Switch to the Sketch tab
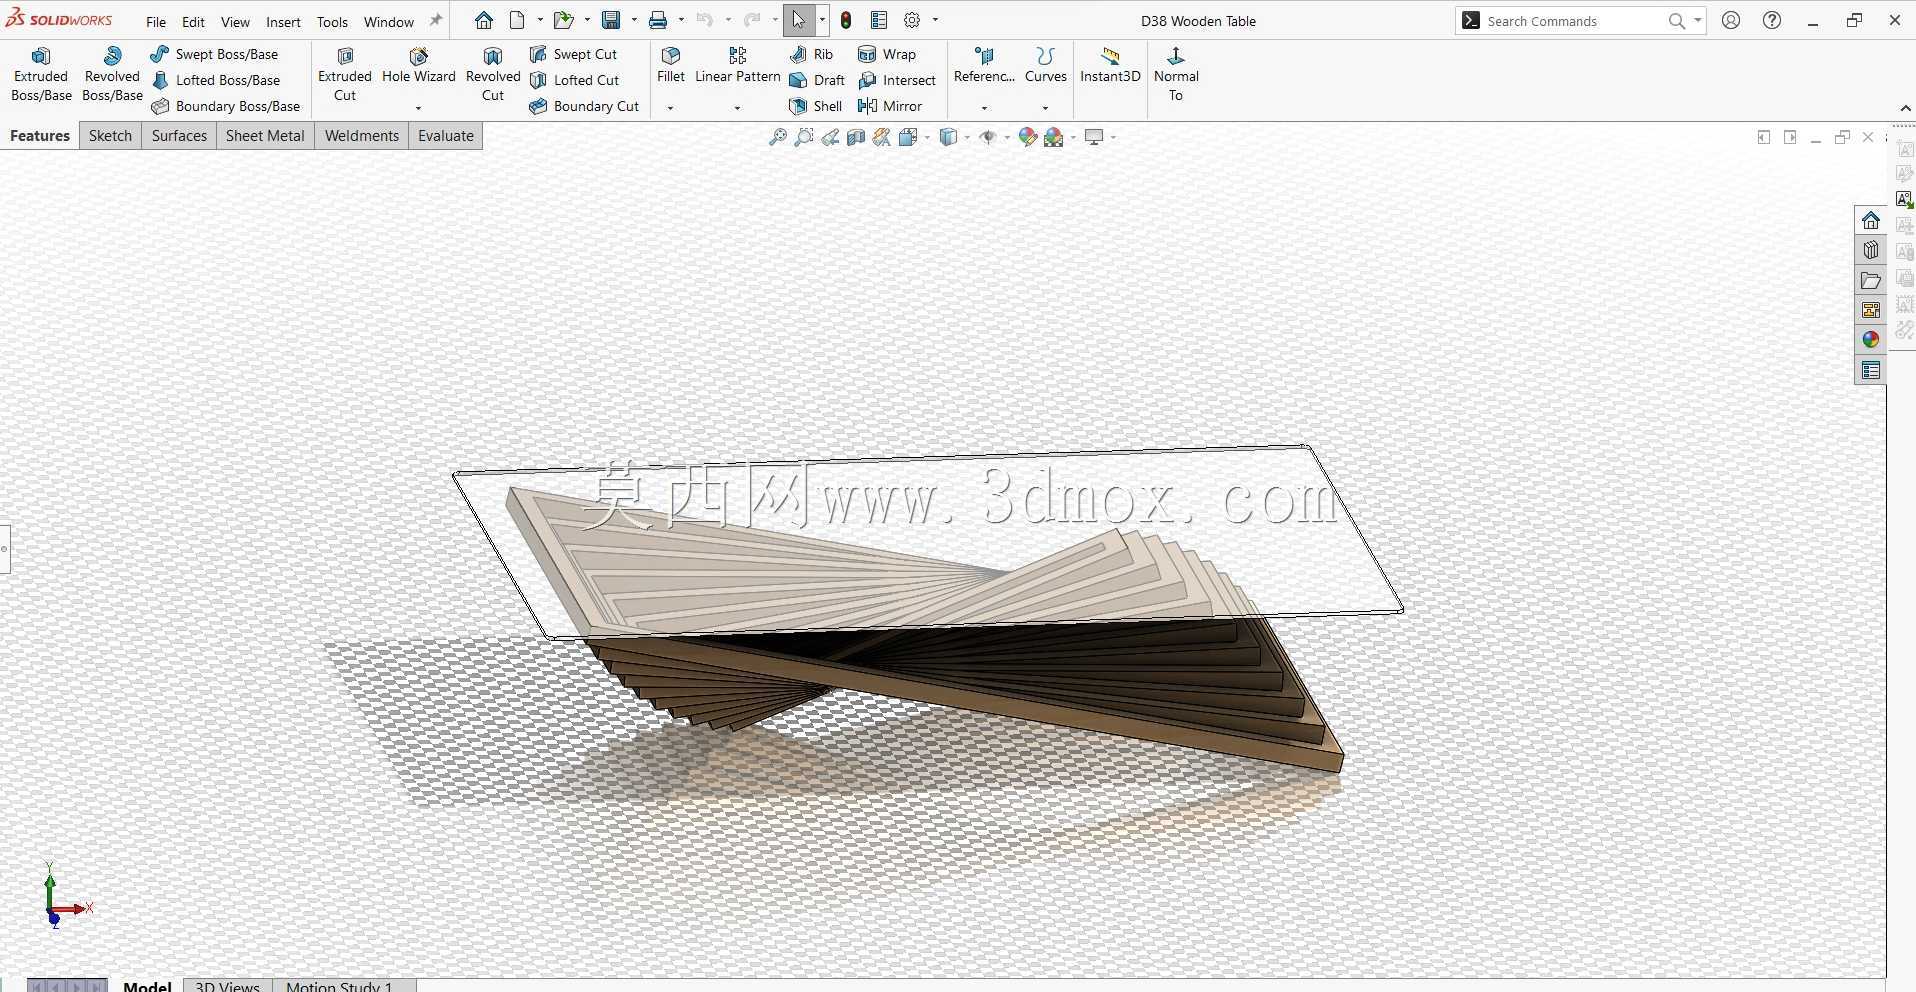 pyautogui.click(x=110, y=136)
